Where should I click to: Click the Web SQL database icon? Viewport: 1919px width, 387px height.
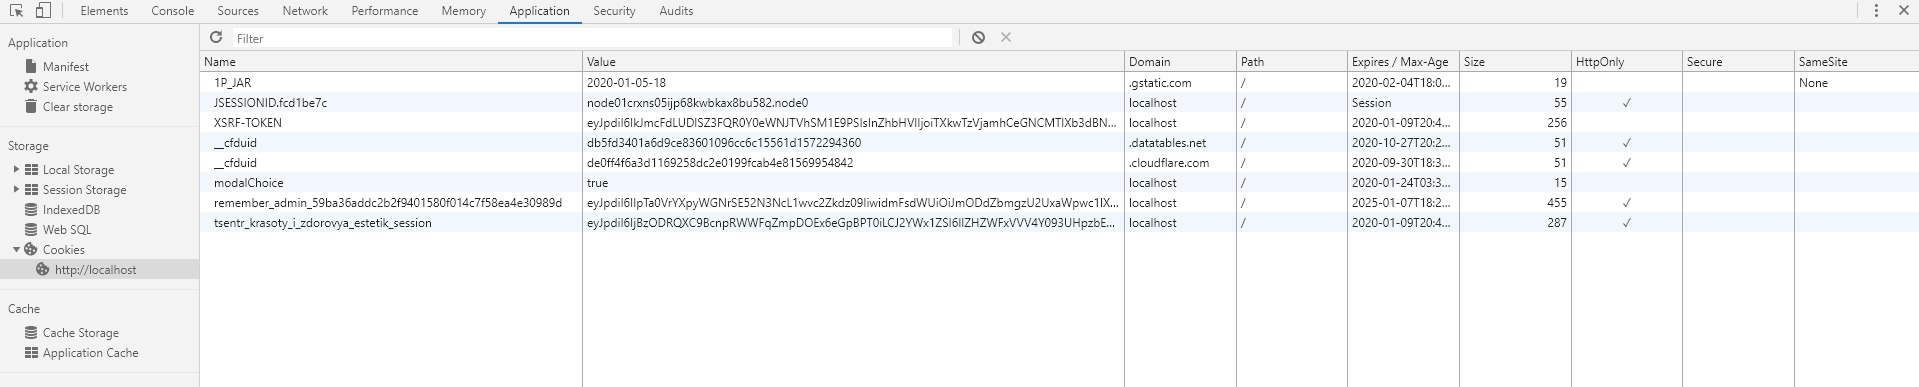pos(31,229)
